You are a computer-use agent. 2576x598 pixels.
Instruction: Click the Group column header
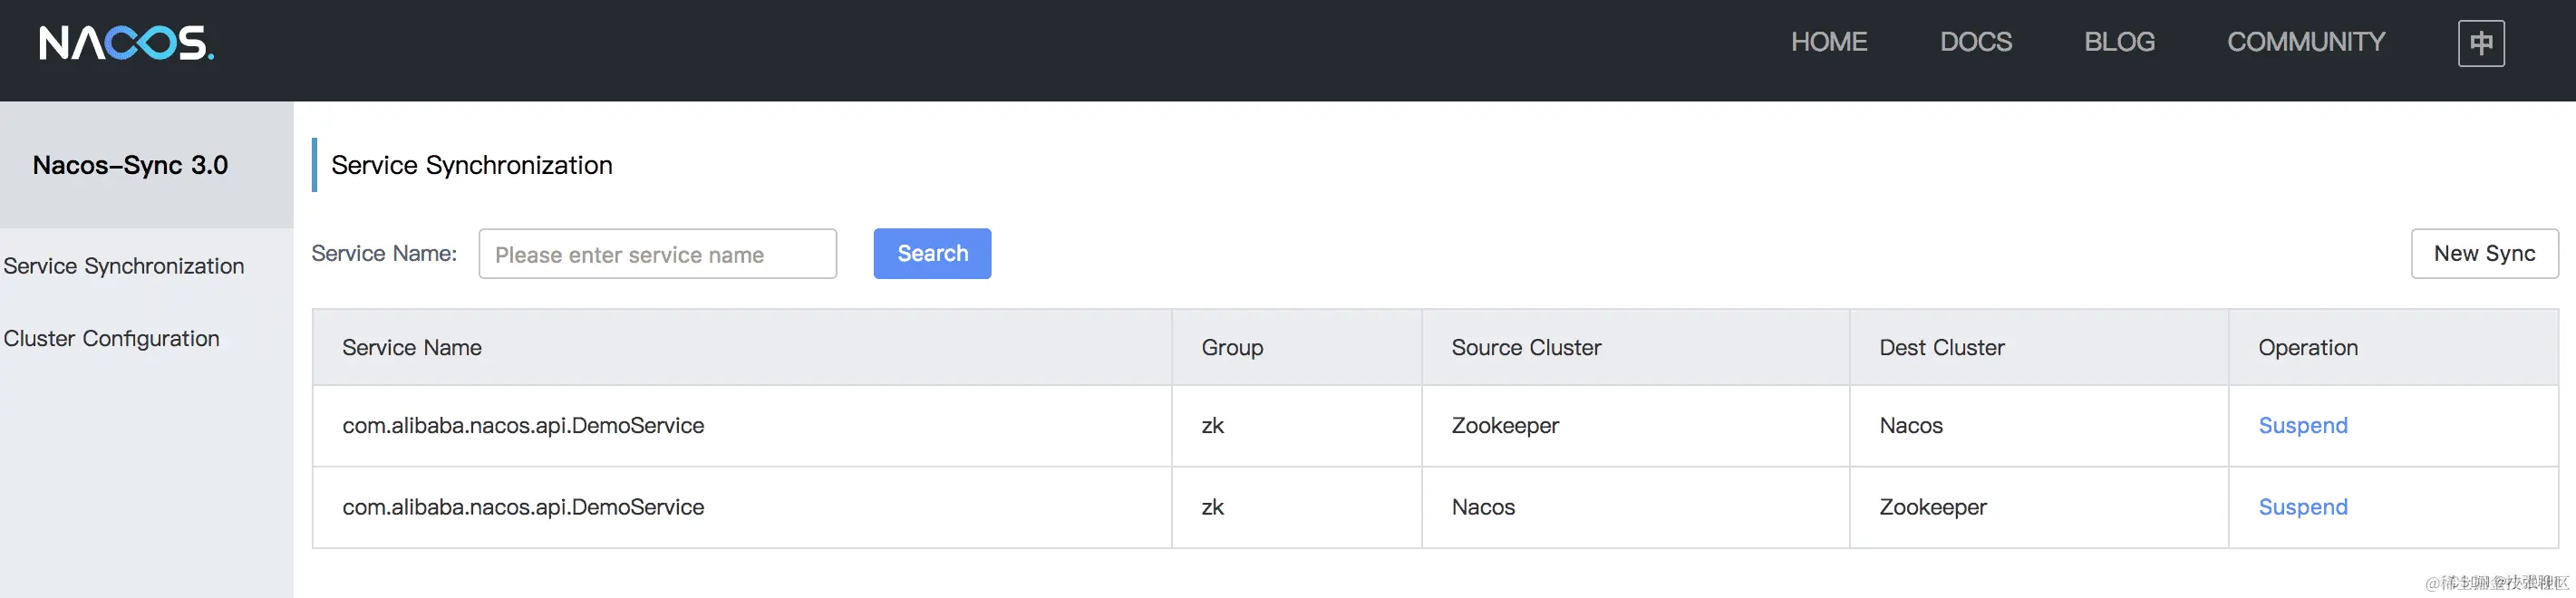[1232, 348]
